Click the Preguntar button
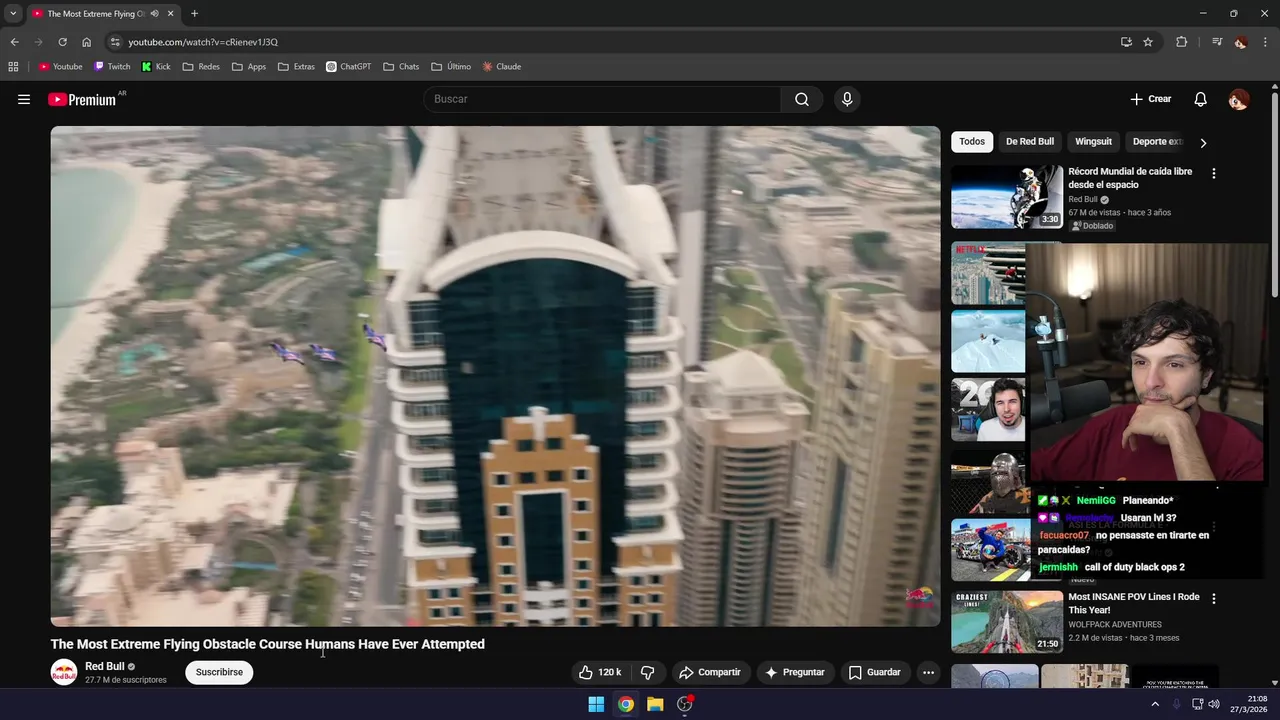Image resolution: width=1280 pixels, height=720 pixels. tap(795, 672)
